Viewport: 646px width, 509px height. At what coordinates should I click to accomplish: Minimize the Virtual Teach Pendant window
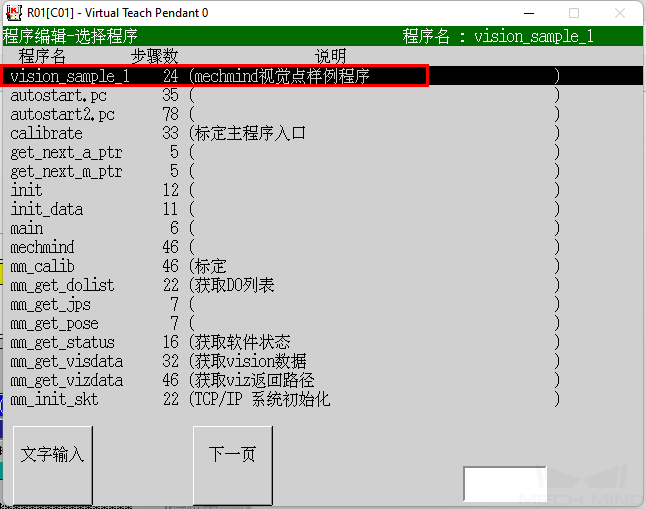(x=529, y=13)
